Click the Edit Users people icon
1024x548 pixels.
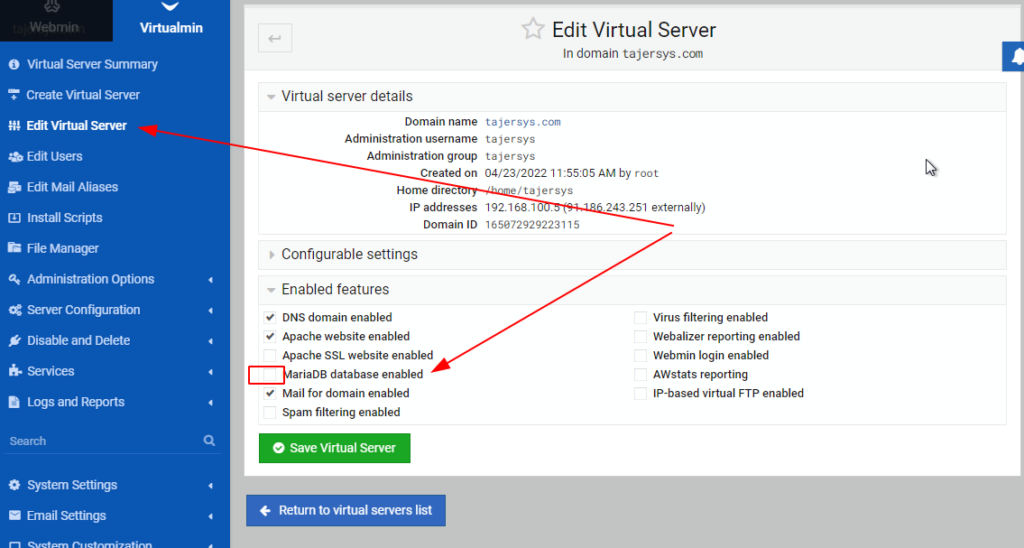(x=15, y=157)
